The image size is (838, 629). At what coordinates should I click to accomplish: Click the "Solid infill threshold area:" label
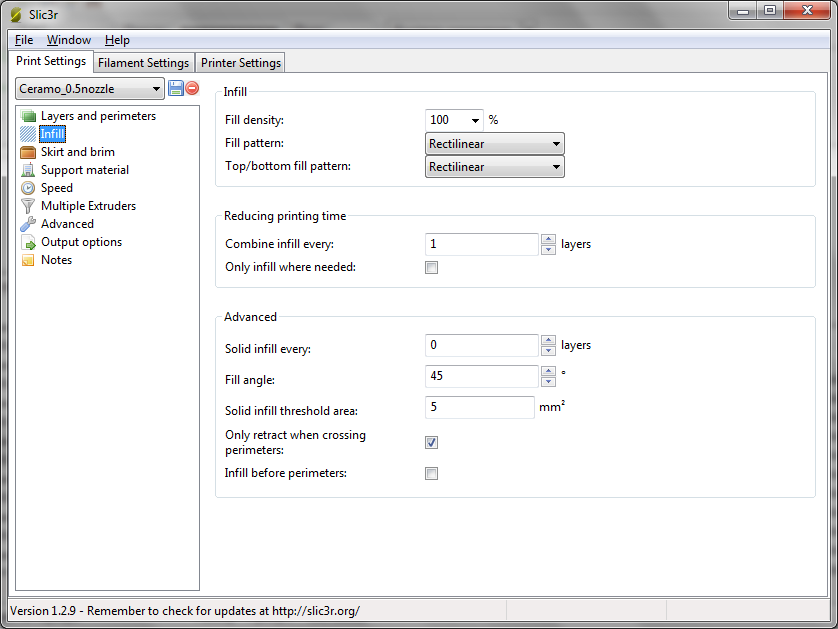pyautogui.click(x=291, y=411)
